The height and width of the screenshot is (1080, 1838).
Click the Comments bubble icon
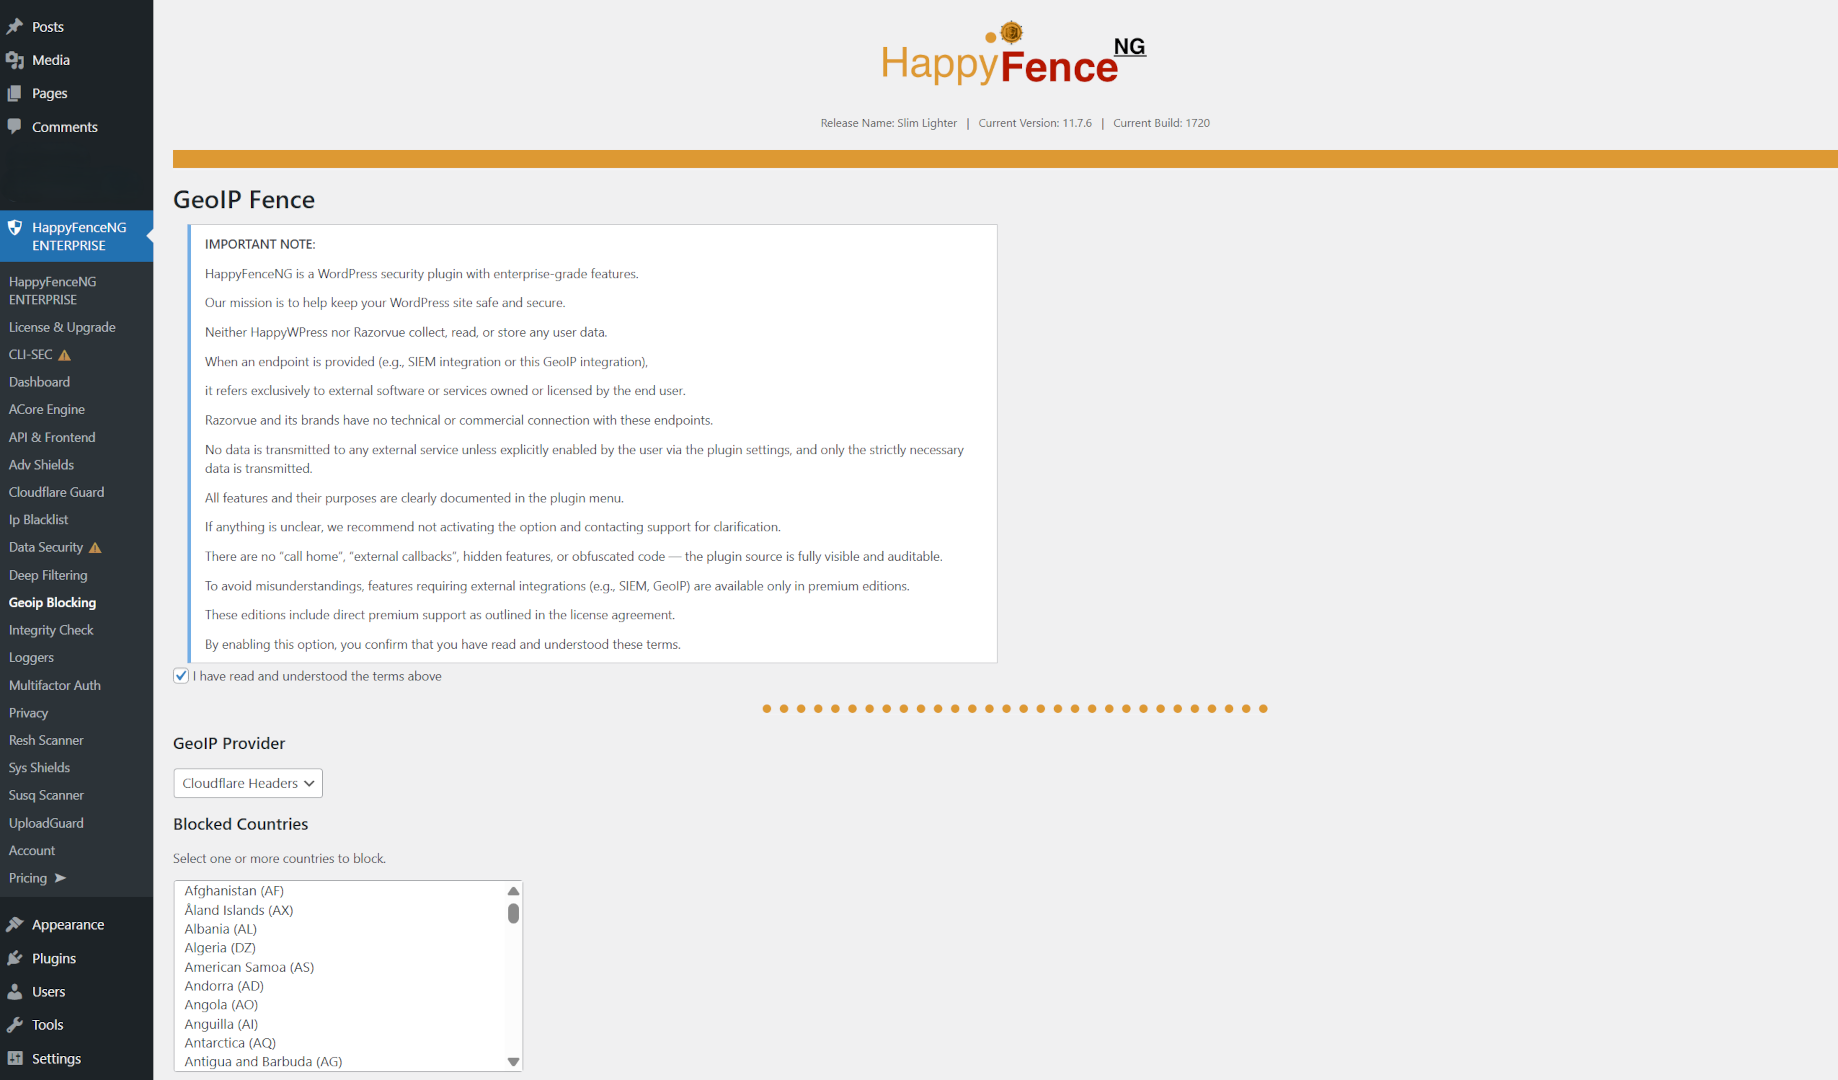point(15,127)
